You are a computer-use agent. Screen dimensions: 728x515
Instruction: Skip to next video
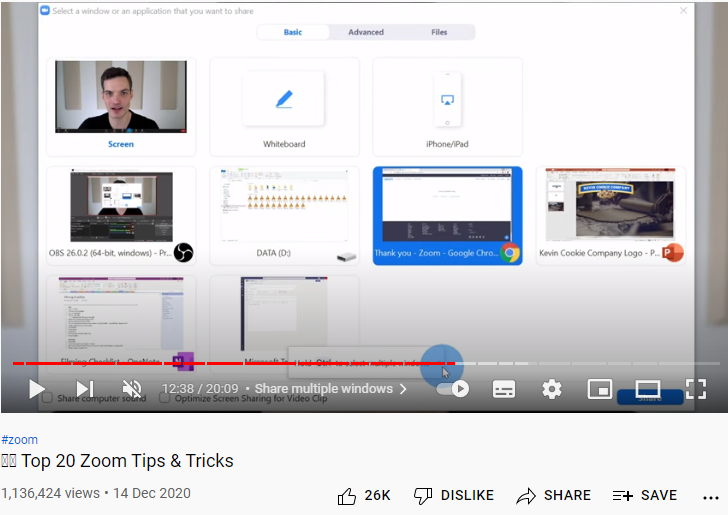coord(85,389)
